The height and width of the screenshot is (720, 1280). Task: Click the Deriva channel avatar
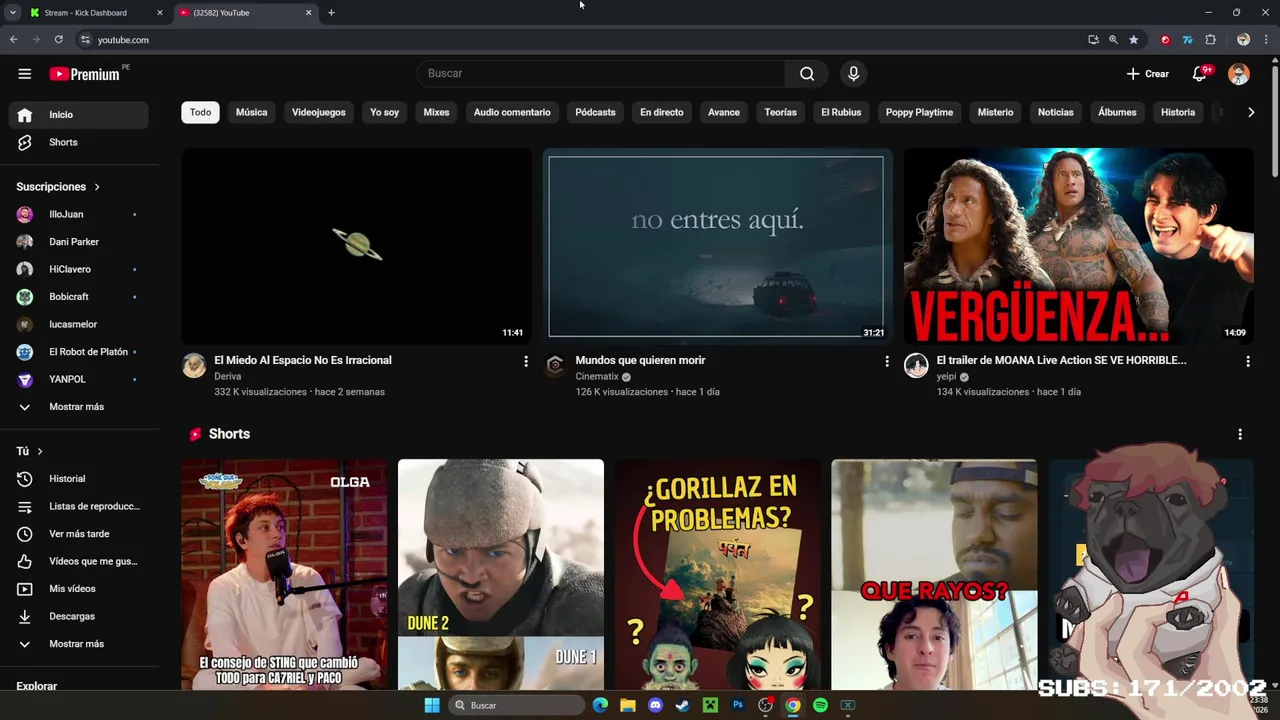194,365
